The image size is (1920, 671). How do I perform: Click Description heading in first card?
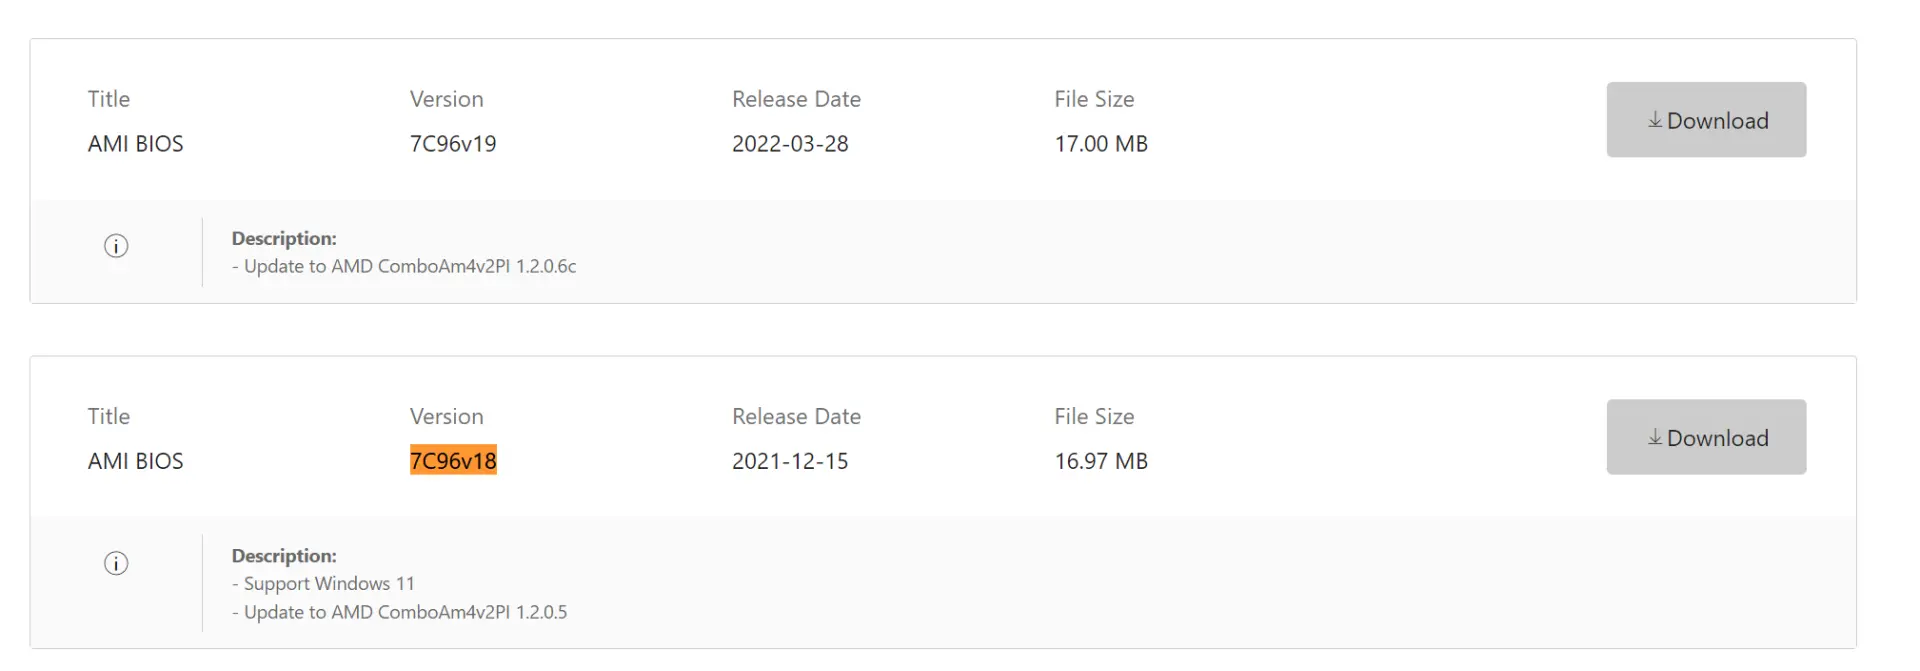(x=284, y=238)
